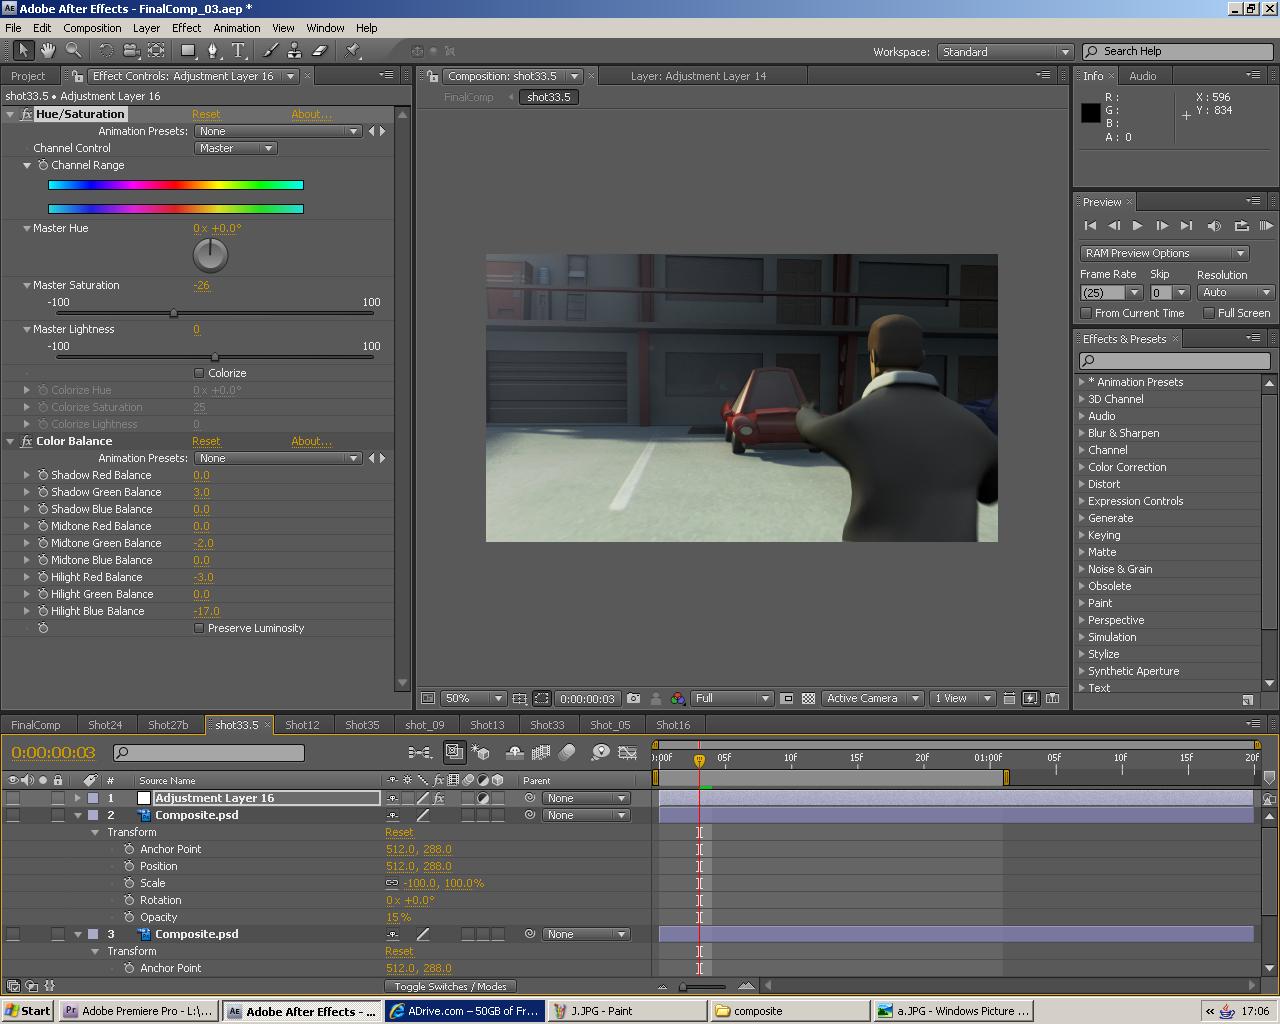Click the Master Hue angle dial
This screenshot has height=1024, width=1280.
[210, 255]
